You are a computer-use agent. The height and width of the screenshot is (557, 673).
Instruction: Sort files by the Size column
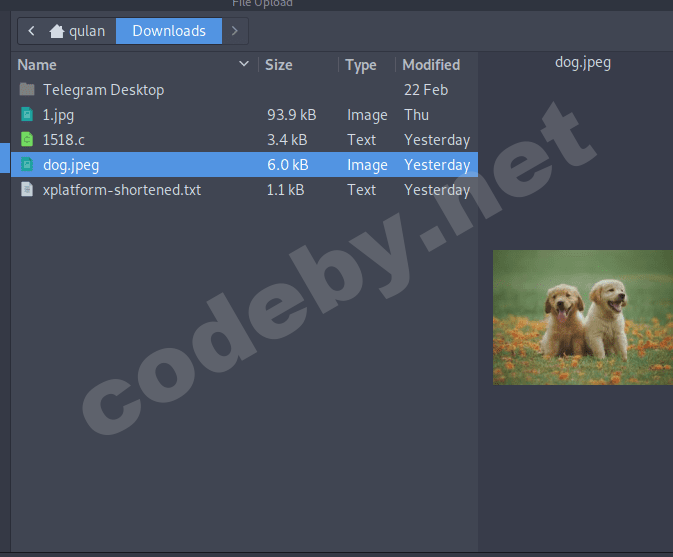pos(279,65)
